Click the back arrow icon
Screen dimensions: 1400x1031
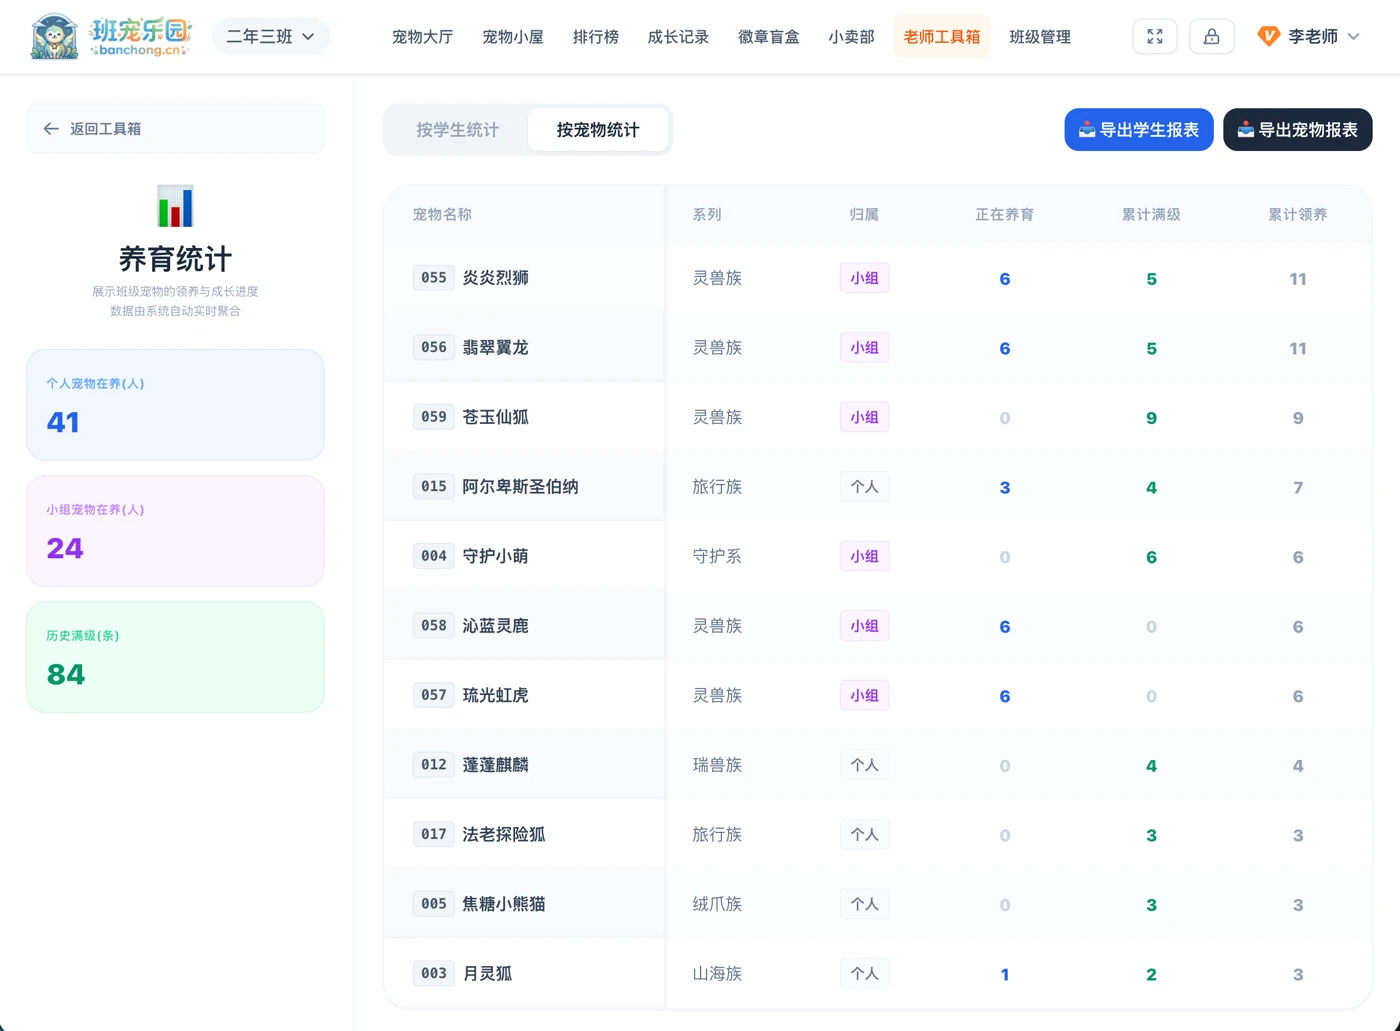[51, 129]
